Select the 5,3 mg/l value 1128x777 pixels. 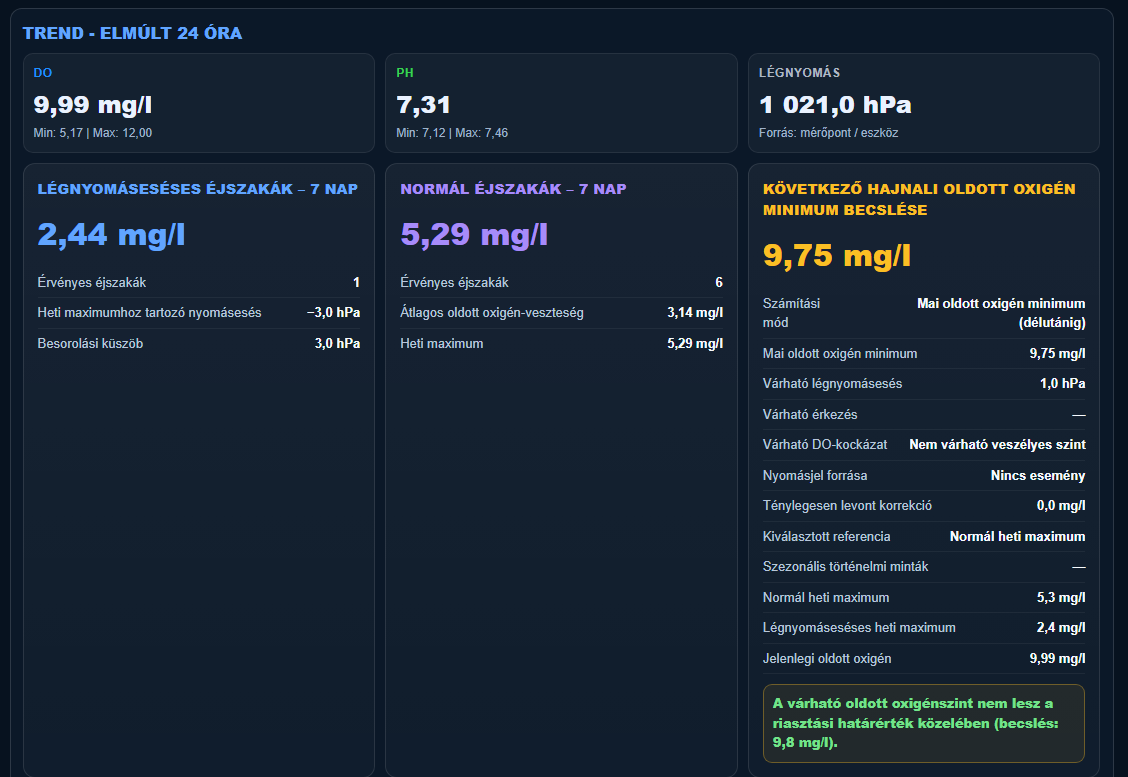pyautogui.click(x=1061, y=598)
